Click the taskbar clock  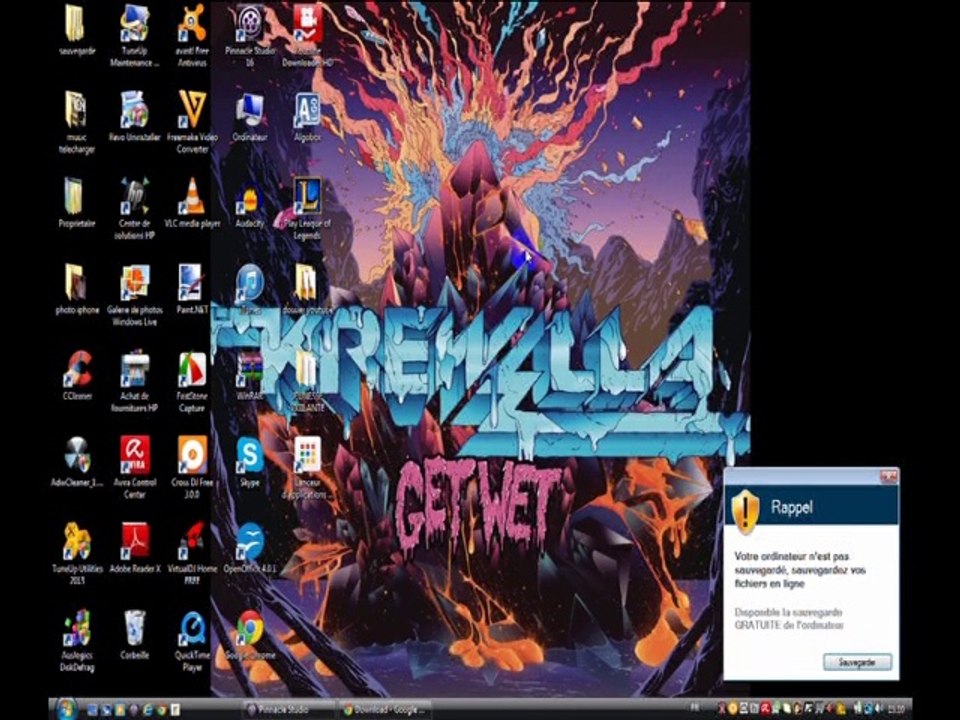click(x=896, y=709)
